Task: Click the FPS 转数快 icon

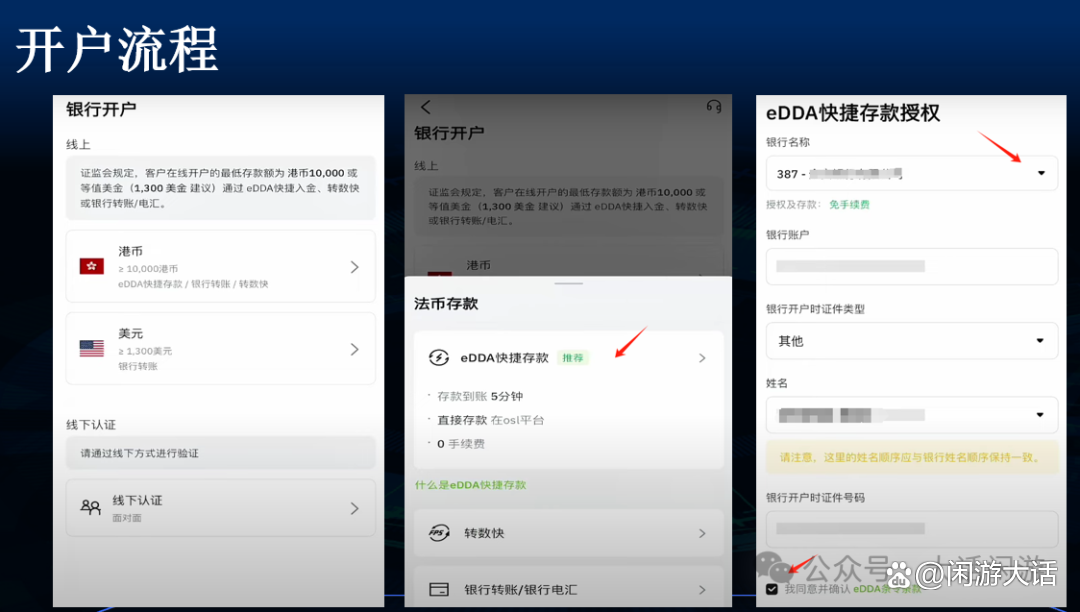Action: (x=439, y=533)
